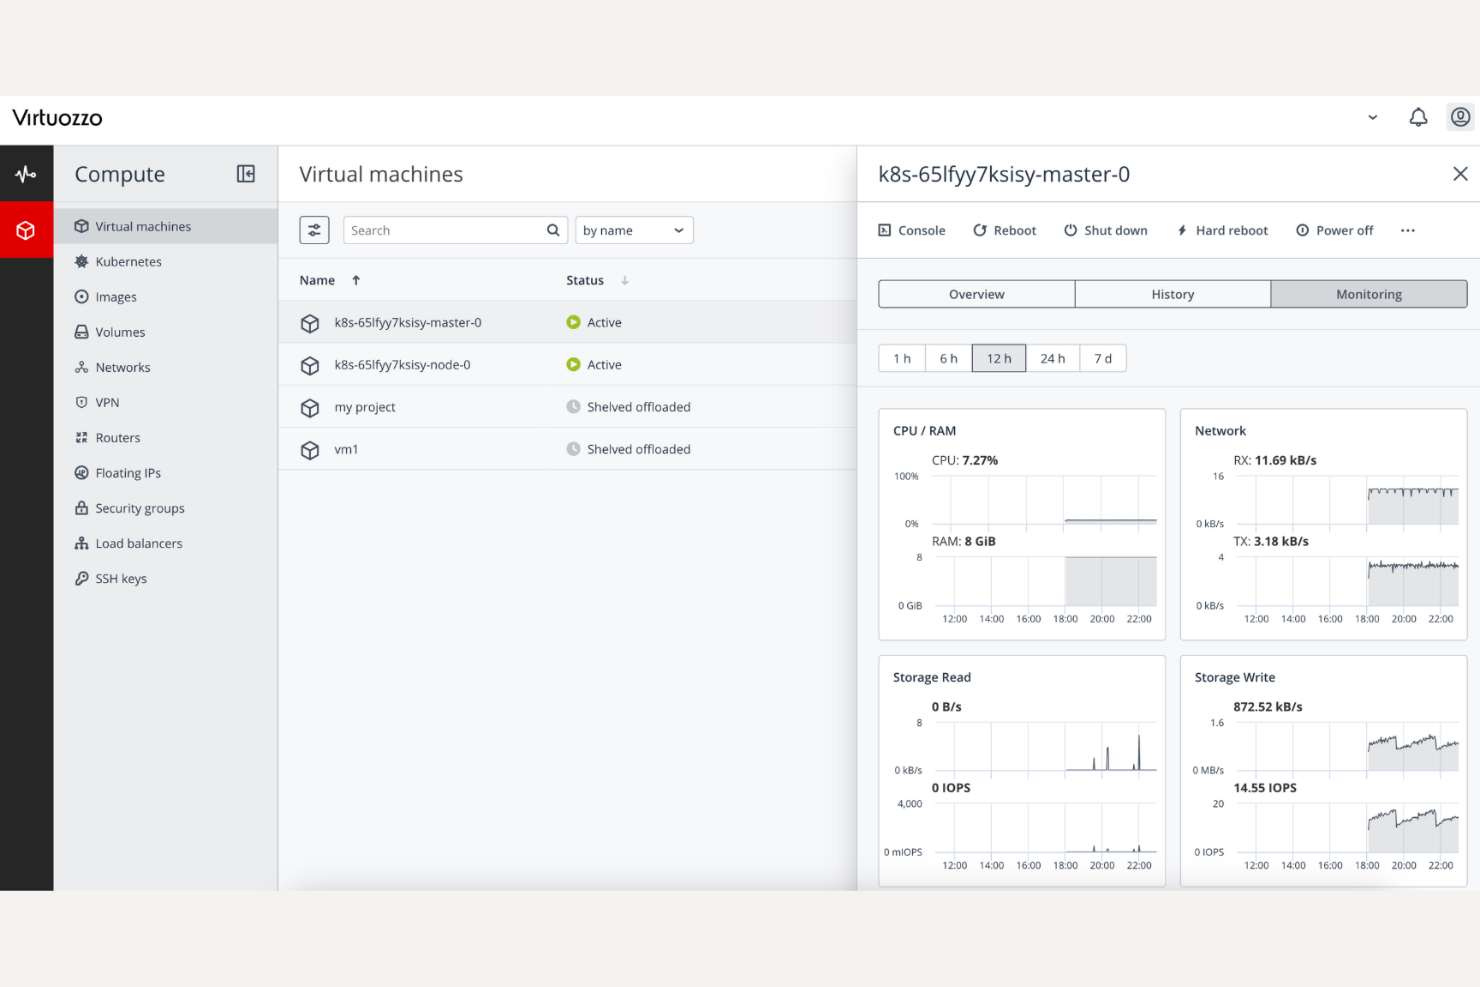This screenshot has height=987, width=1480.
Task: Open the filter options next to search
Action: point(314,229)
